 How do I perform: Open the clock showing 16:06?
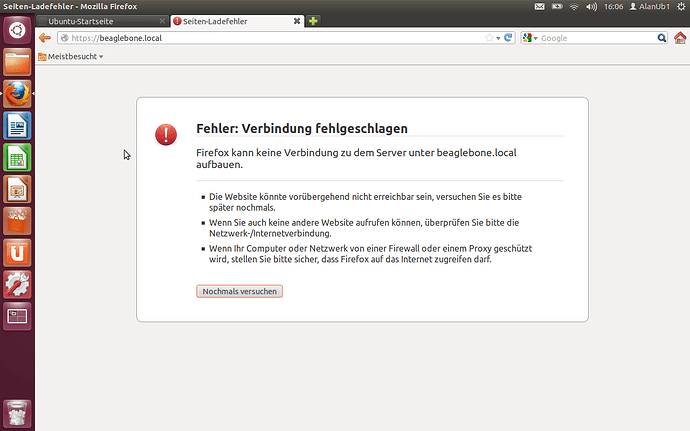pos(613,7)
